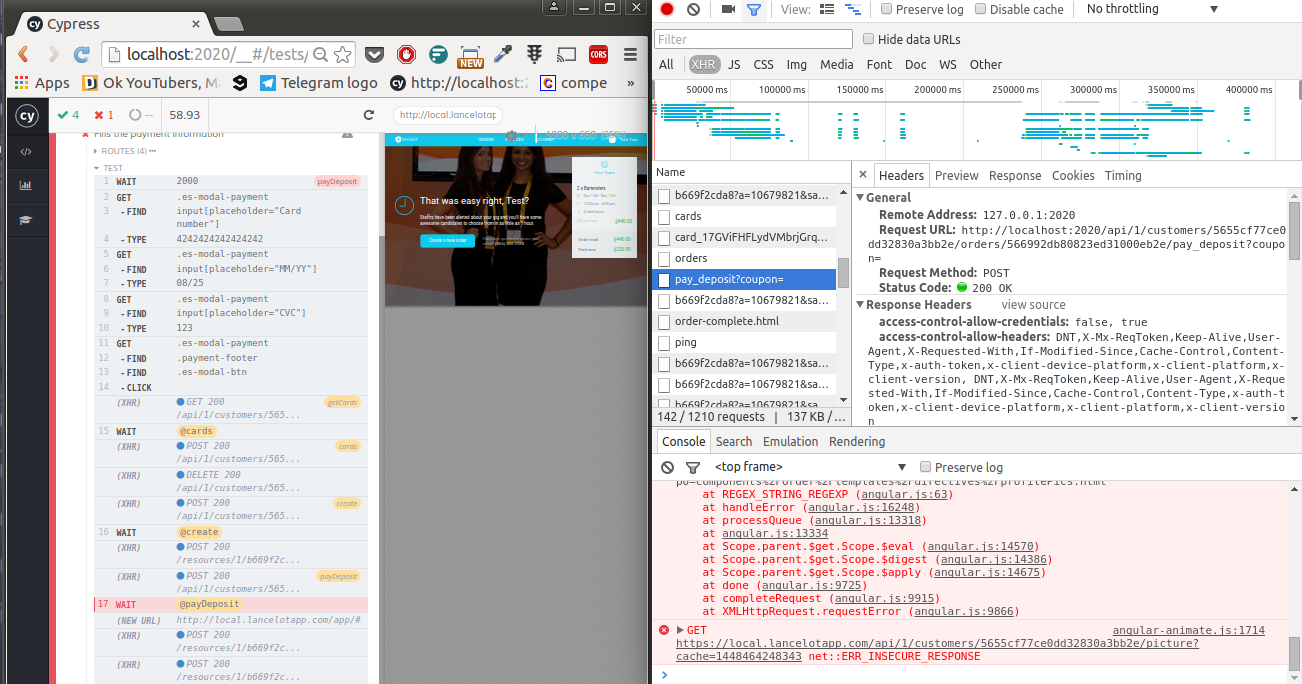Expand the GET error entry in the console
Image resolution: width=1302 pixels, height=684 pixels.
(681, 630)
